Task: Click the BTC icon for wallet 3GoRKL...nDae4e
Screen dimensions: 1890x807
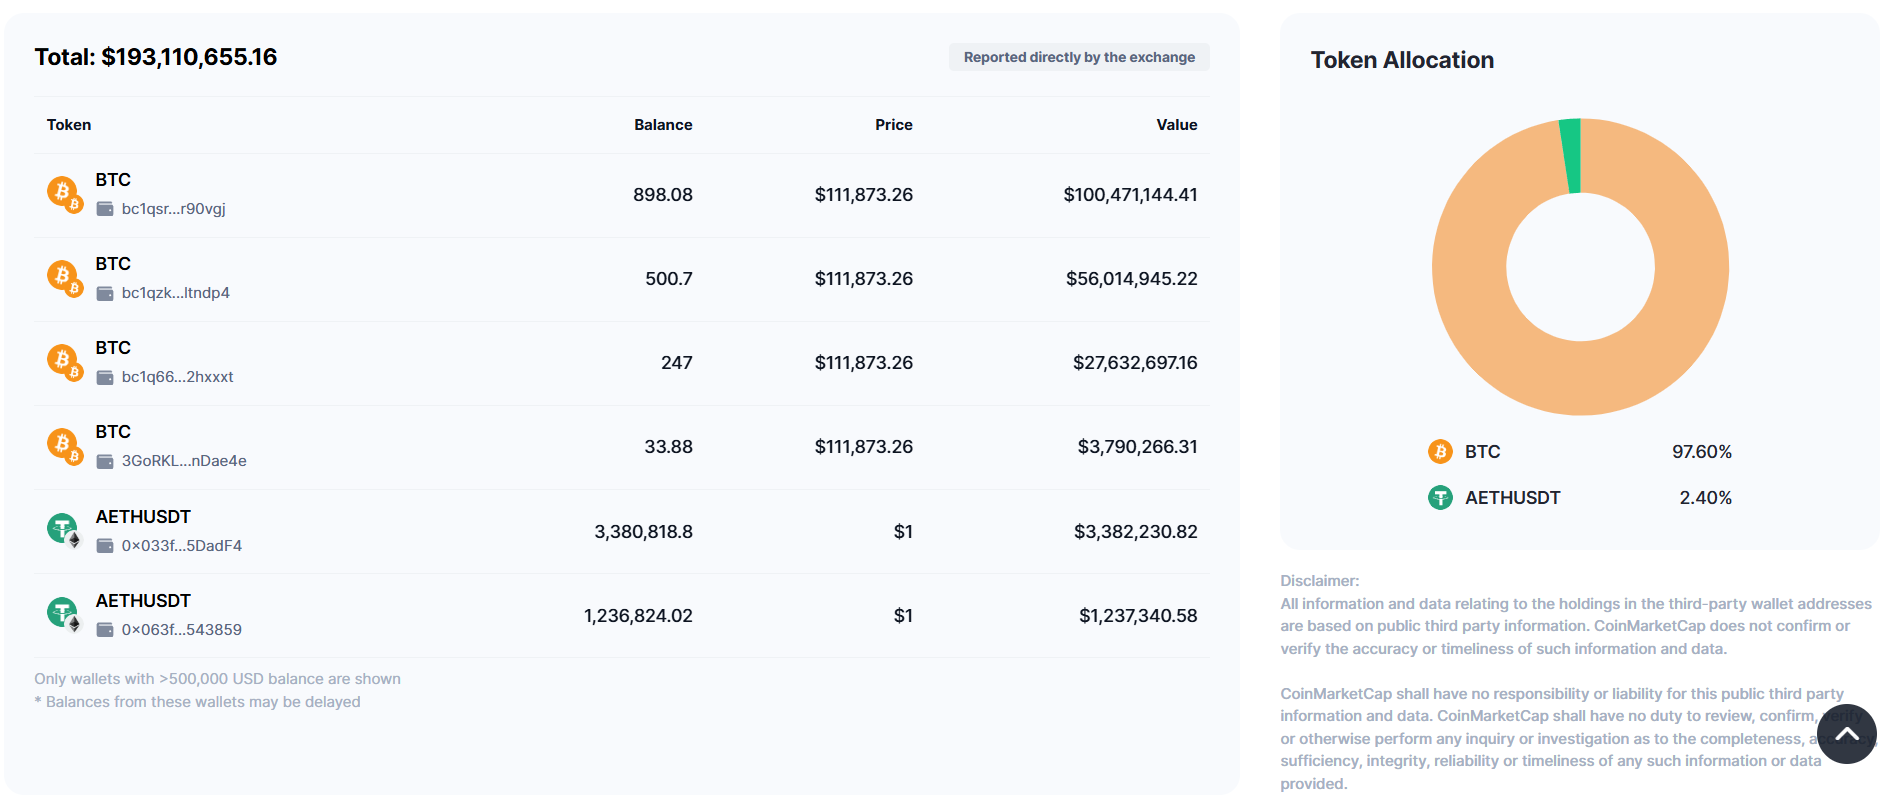Action: [x=63, y=444]
